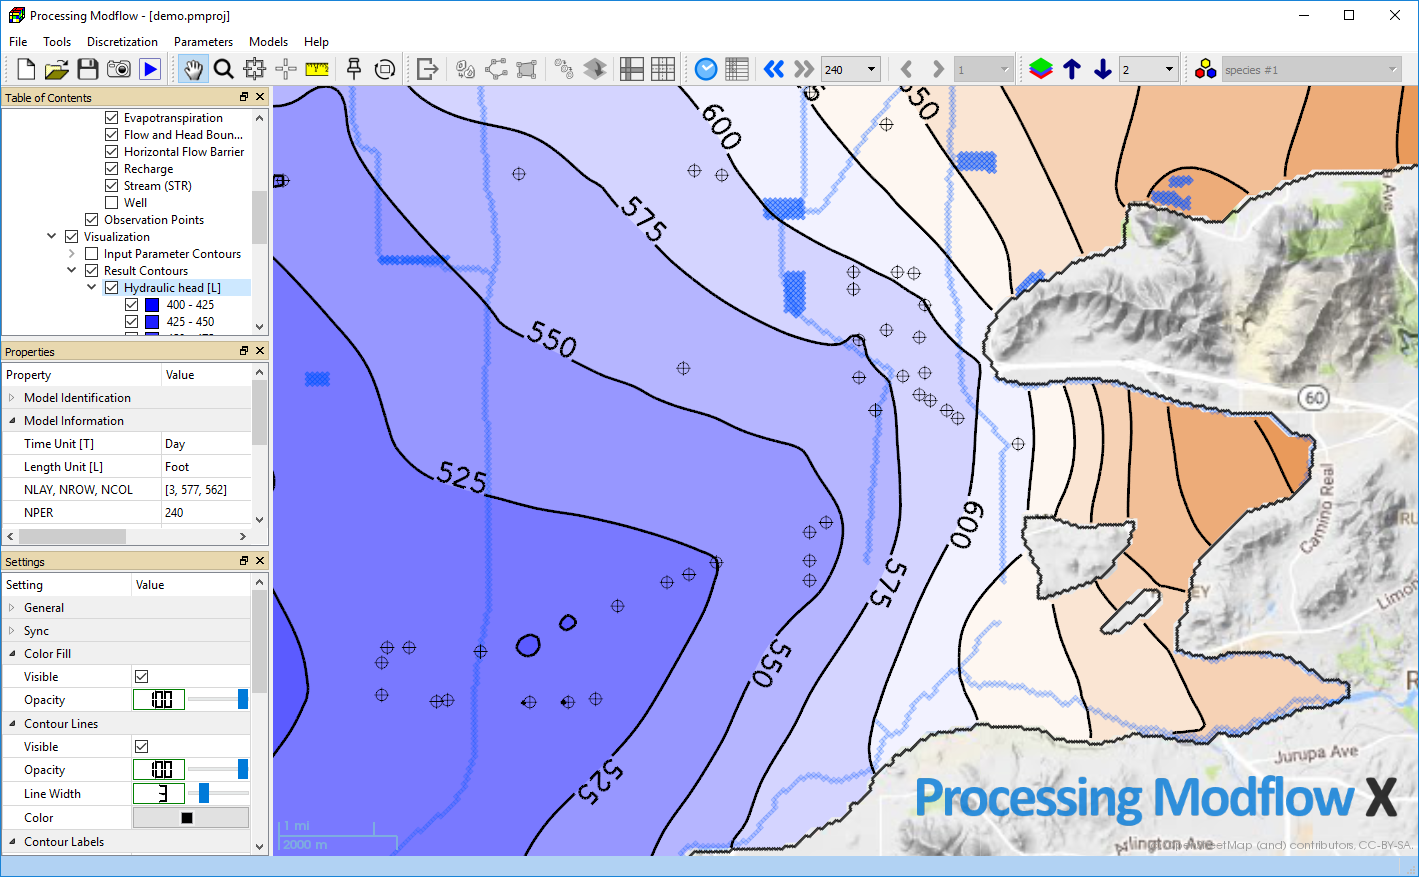1419x877 pixels.
Task: Expand the Model Identification property group
Action: [x=12, y=398]
